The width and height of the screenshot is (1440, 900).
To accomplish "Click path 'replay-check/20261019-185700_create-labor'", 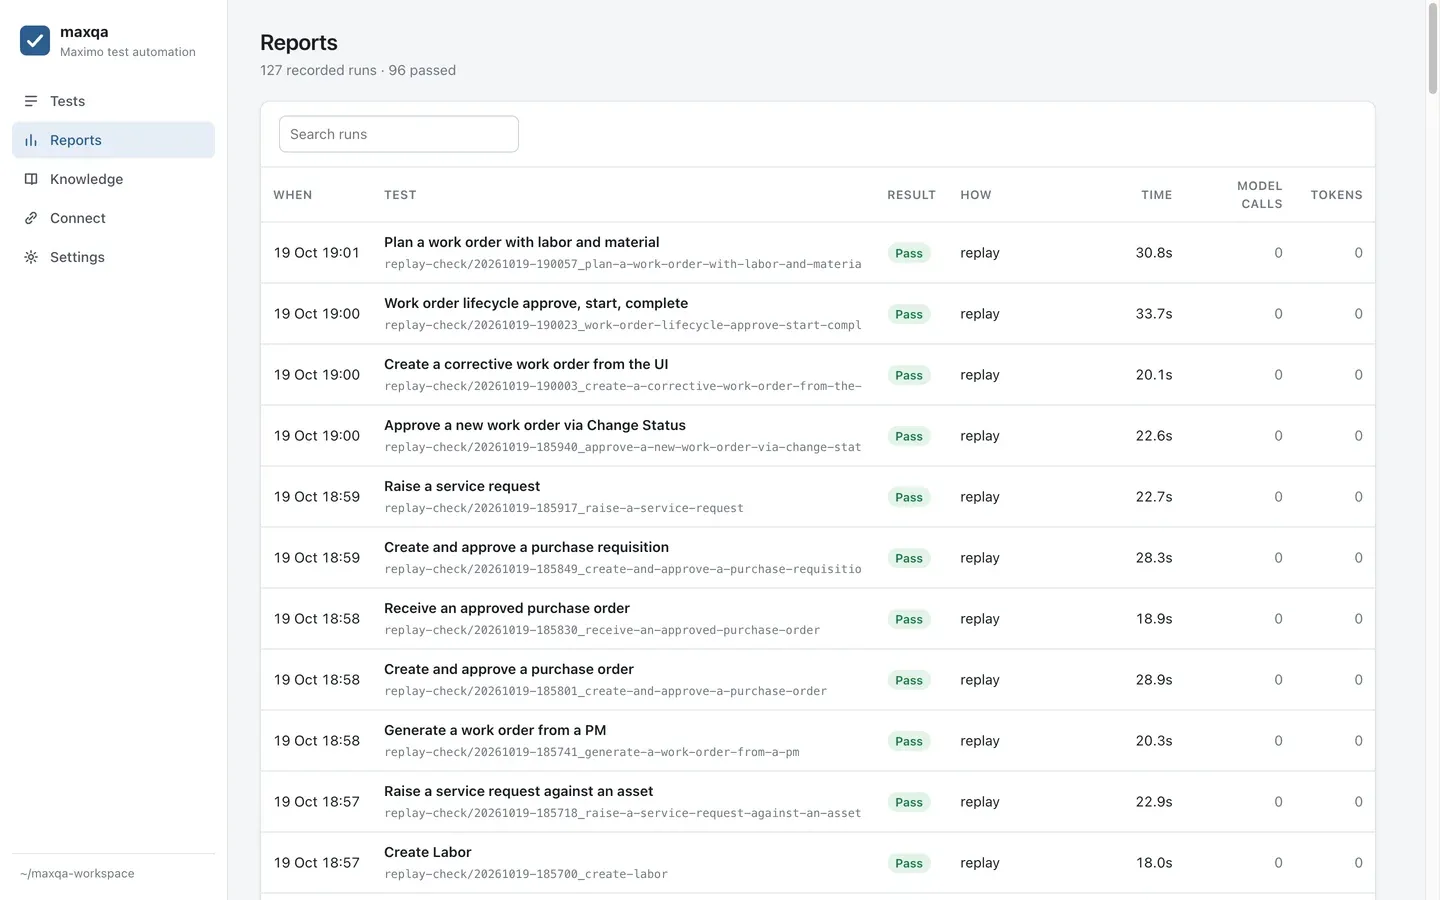I will [x=526, y=874].
